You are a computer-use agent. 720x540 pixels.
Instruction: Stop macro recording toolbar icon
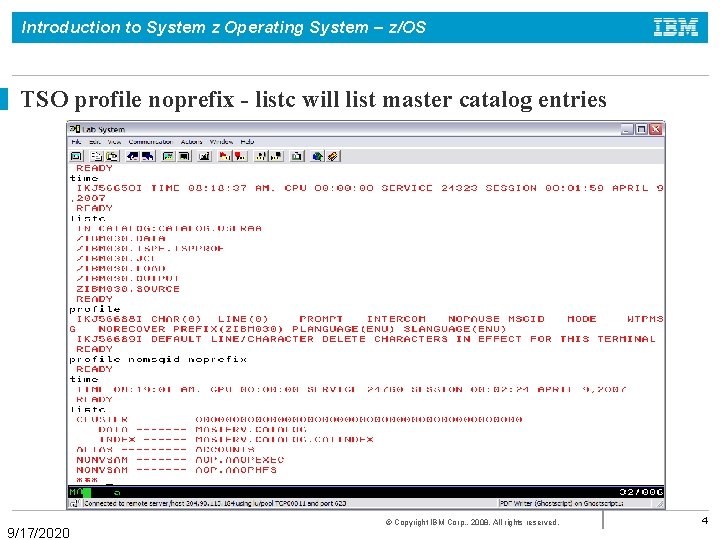click(x=240, y=156)
